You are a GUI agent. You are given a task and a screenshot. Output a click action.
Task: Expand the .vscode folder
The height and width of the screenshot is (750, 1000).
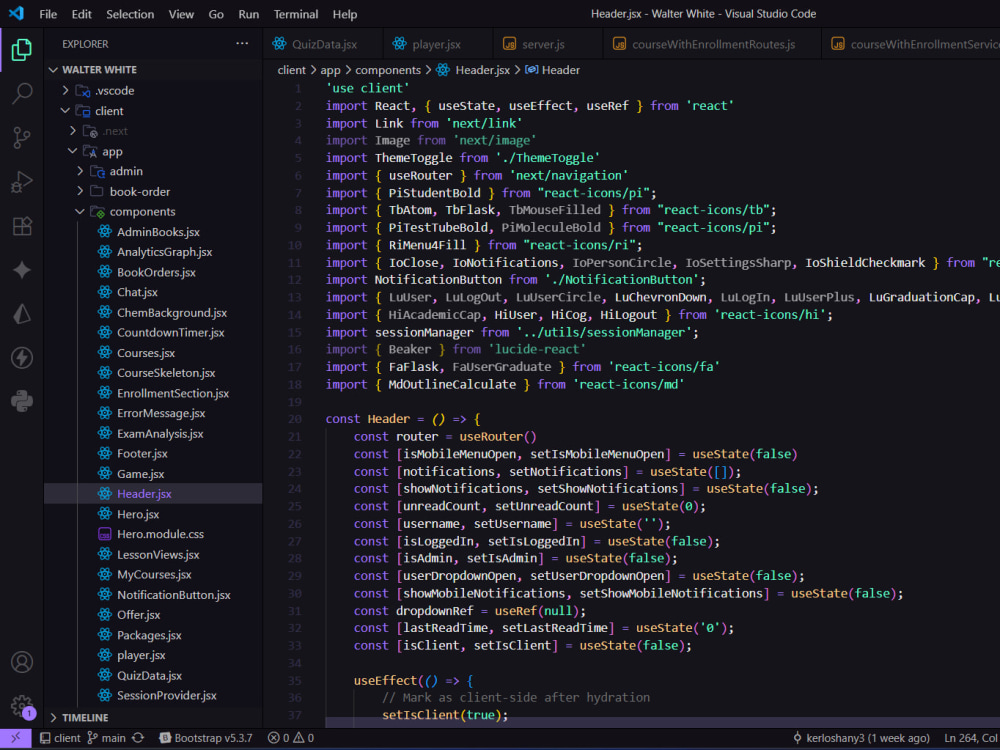pos(66,90)
